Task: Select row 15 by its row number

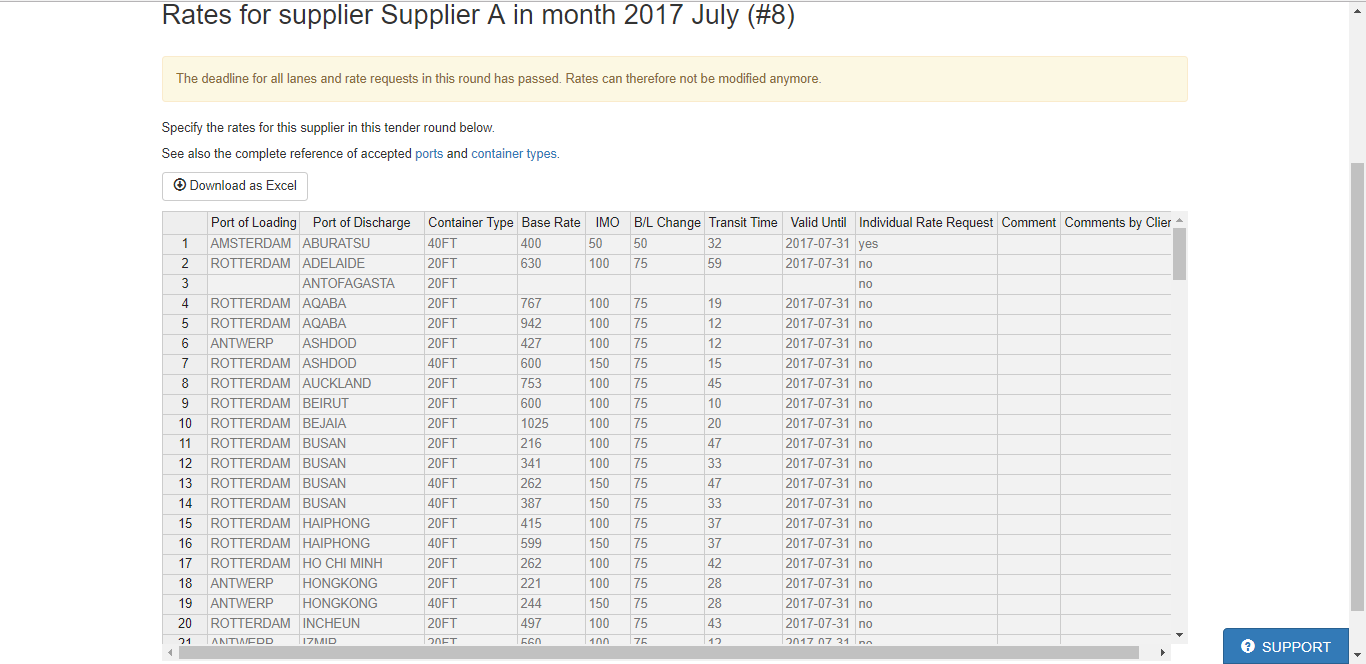Action: (185, 523)
